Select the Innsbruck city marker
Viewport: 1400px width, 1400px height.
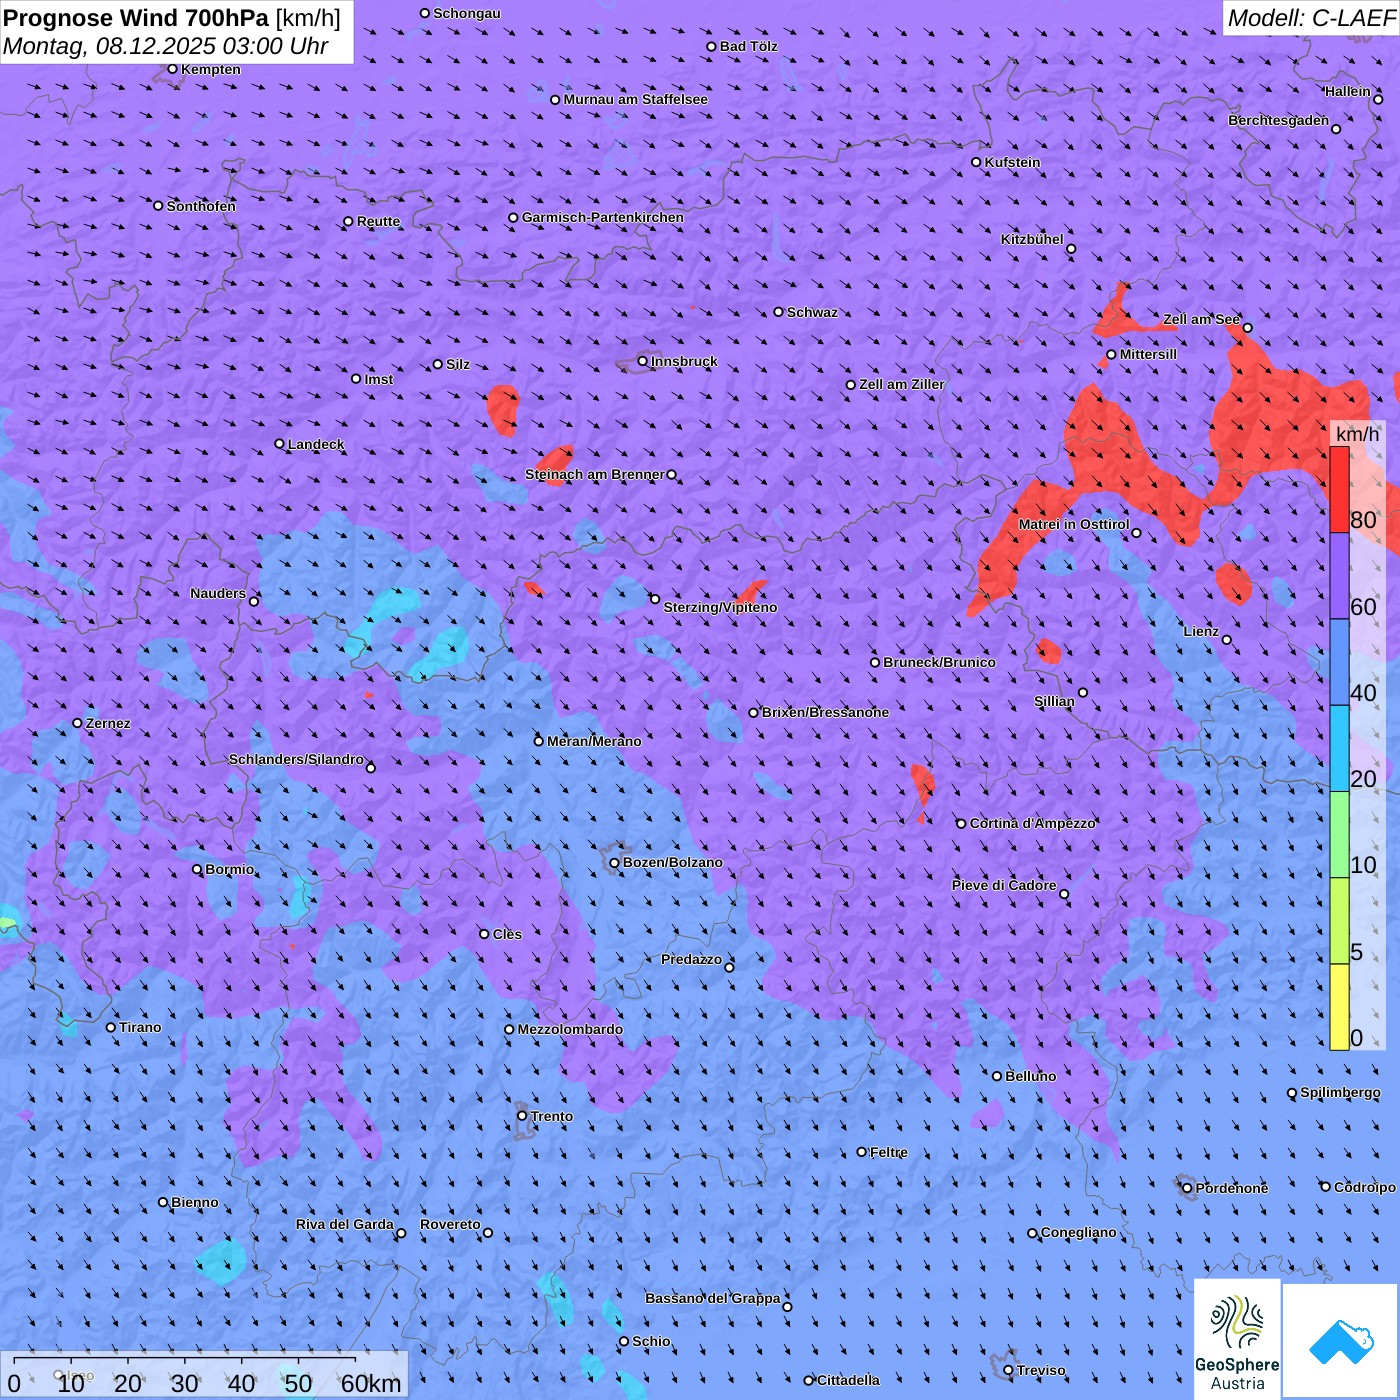643,361
